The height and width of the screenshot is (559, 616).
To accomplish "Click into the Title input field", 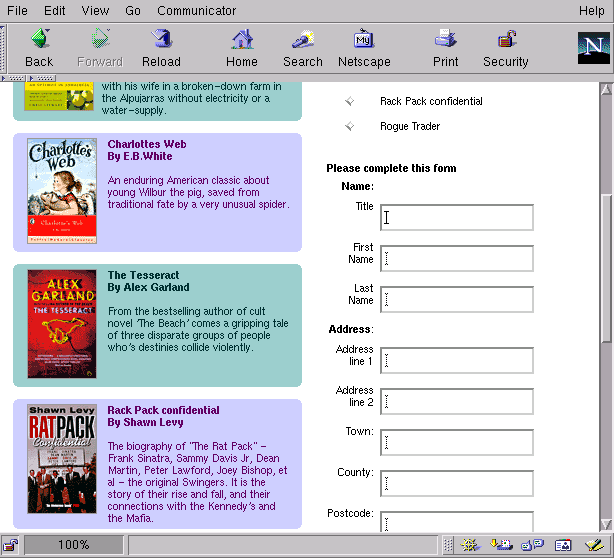I will point(457,217).
